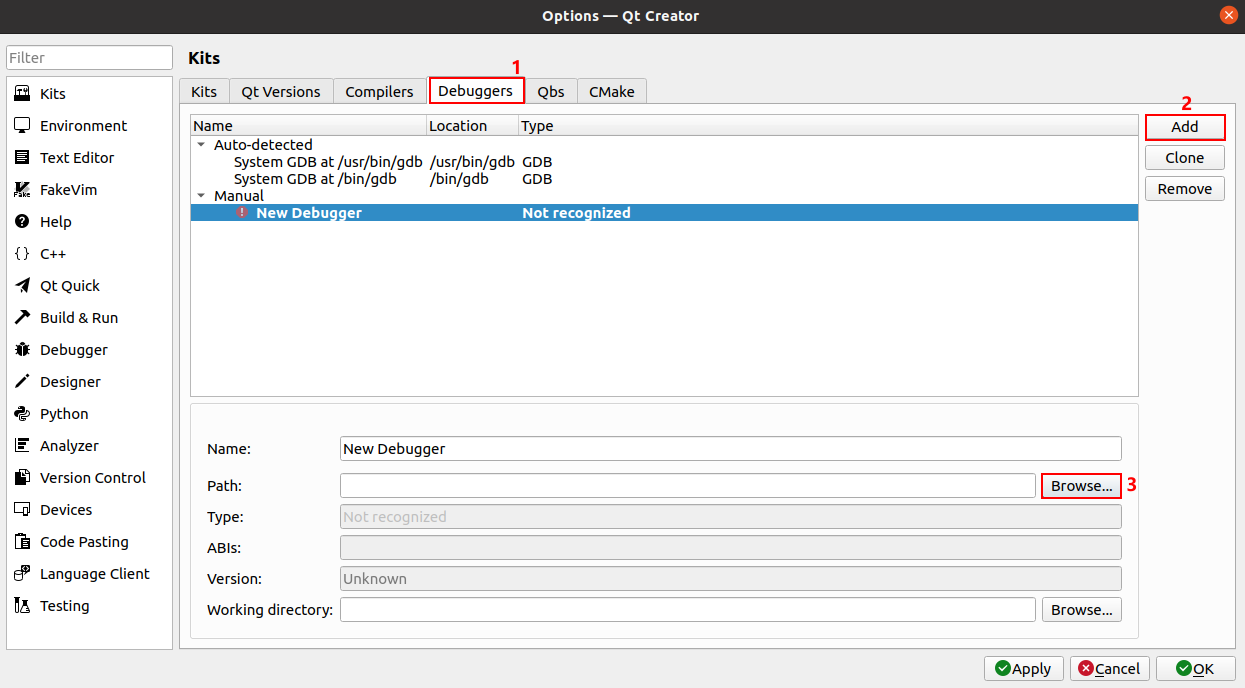Click the Add debugger button
The height and width of the screenshot is (688, 1245).
pyautogui.click(x=1185, y=127)
